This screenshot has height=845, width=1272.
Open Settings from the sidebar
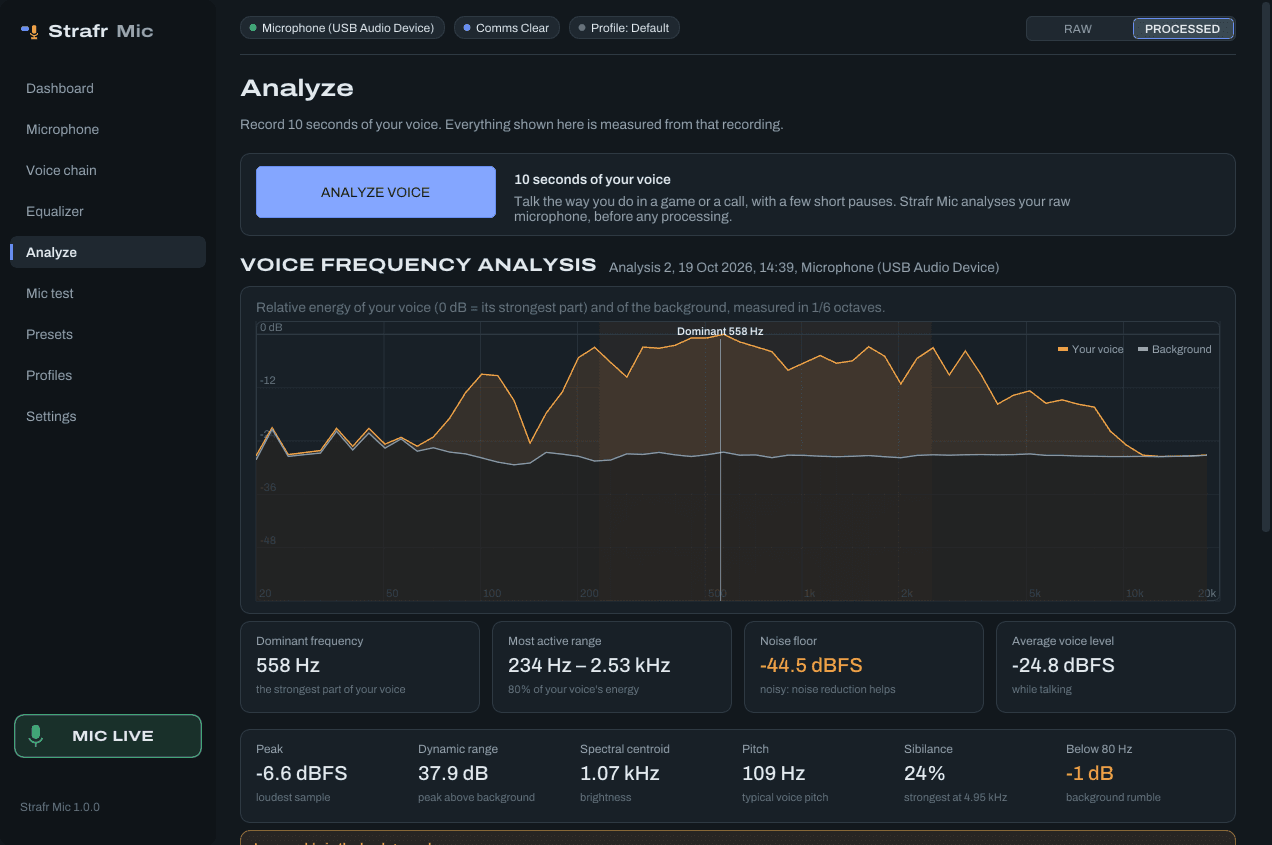108,416
